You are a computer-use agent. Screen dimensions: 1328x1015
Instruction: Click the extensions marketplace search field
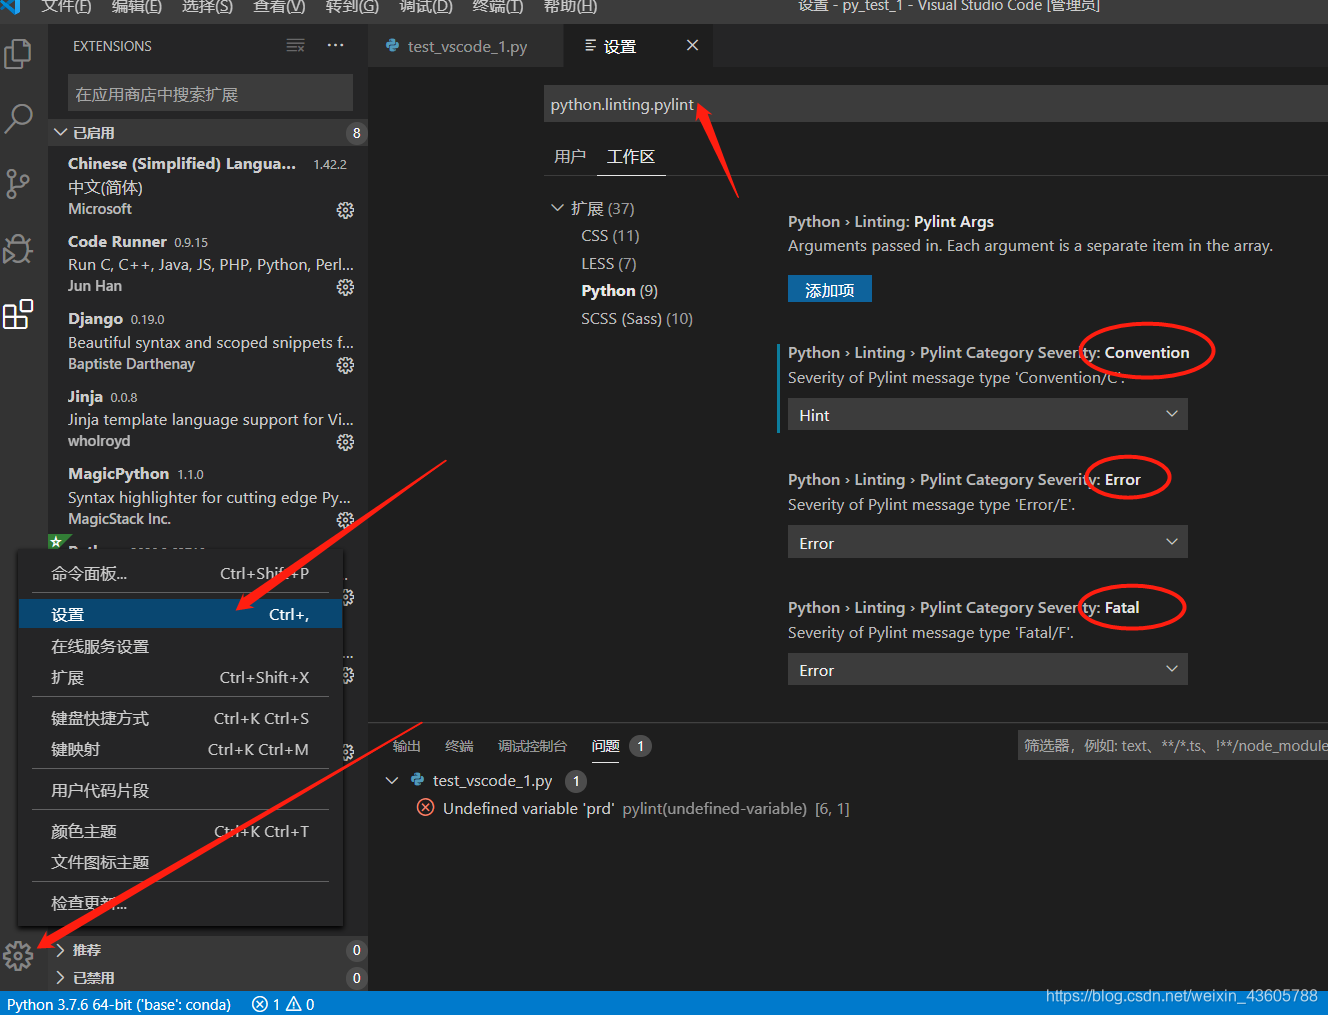click(x=210, y=93)
